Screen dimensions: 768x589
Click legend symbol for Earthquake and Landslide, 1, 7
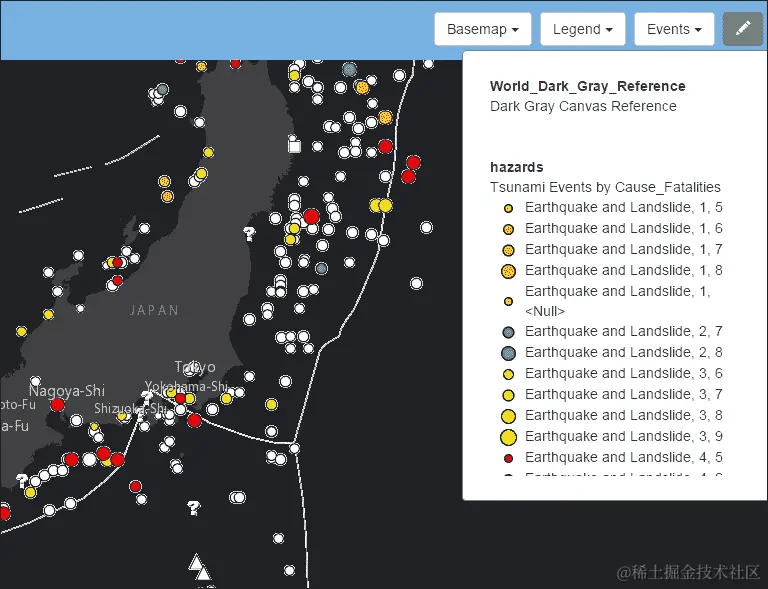[508, 250]
